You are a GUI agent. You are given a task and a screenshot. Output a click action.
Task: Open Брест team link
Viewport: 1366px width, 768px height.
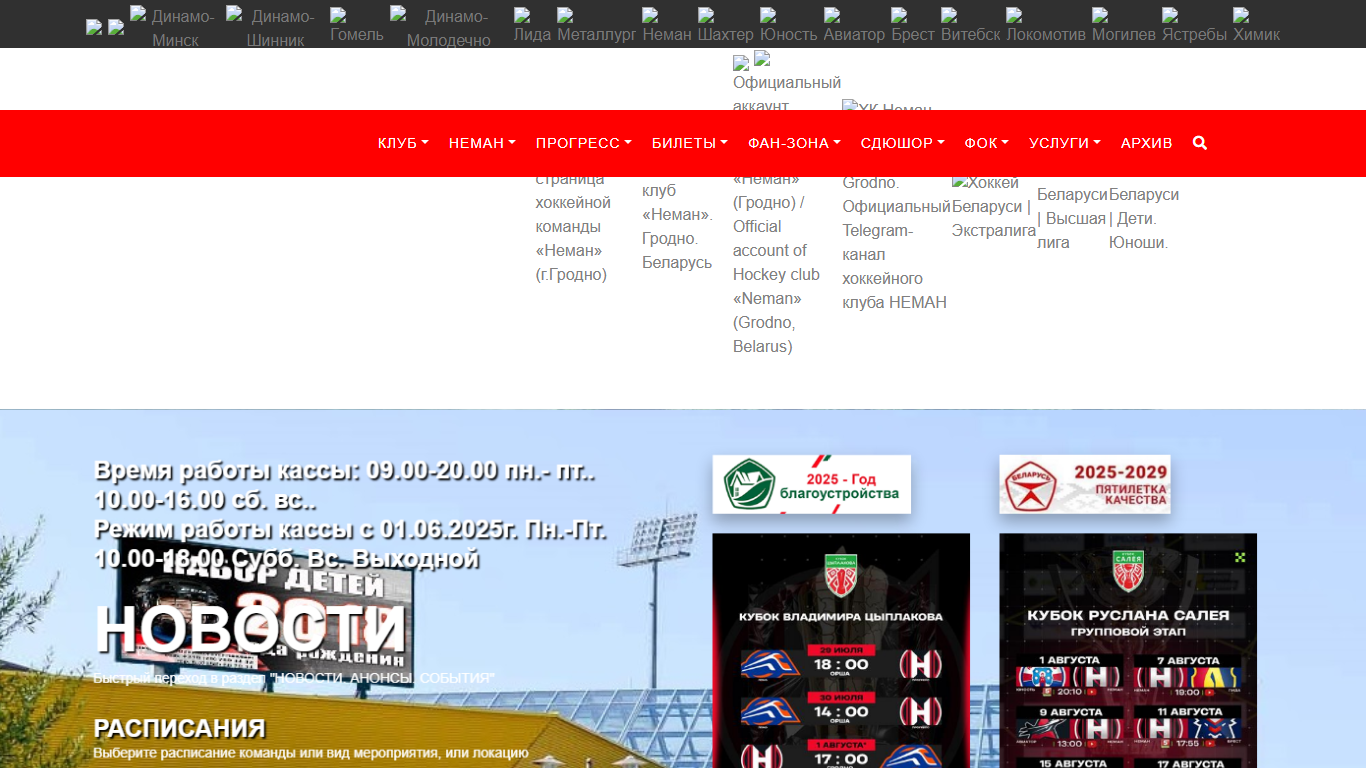coord(913,27)
